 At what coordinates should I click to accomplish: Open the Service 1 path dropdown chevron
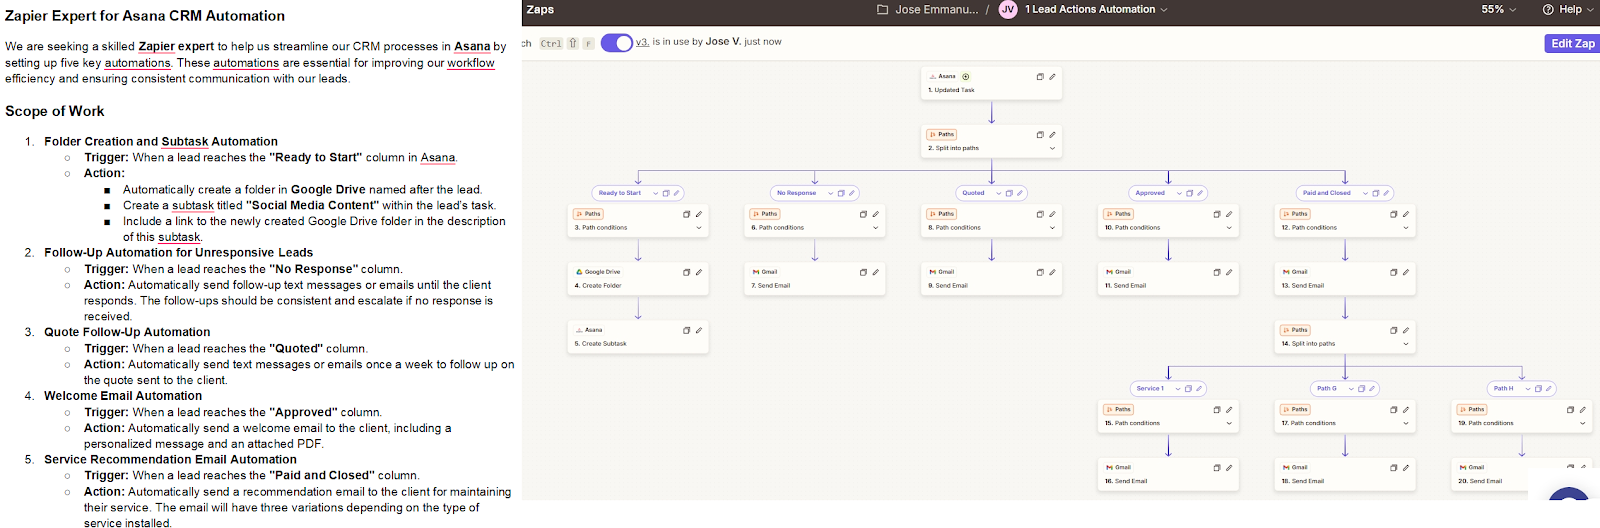1178,389
